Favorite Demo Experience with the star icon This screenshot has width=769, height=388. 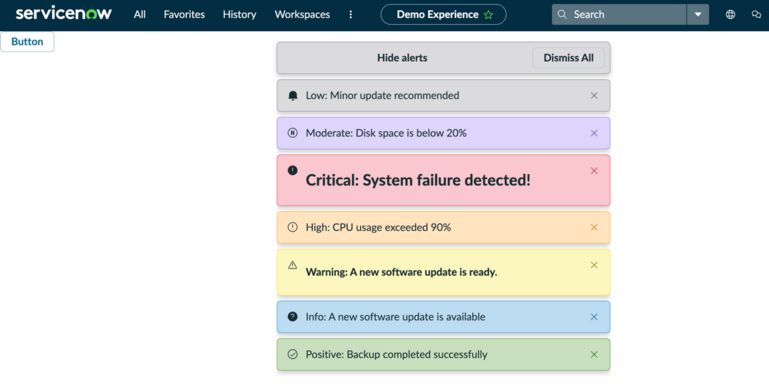pos(488,15)
